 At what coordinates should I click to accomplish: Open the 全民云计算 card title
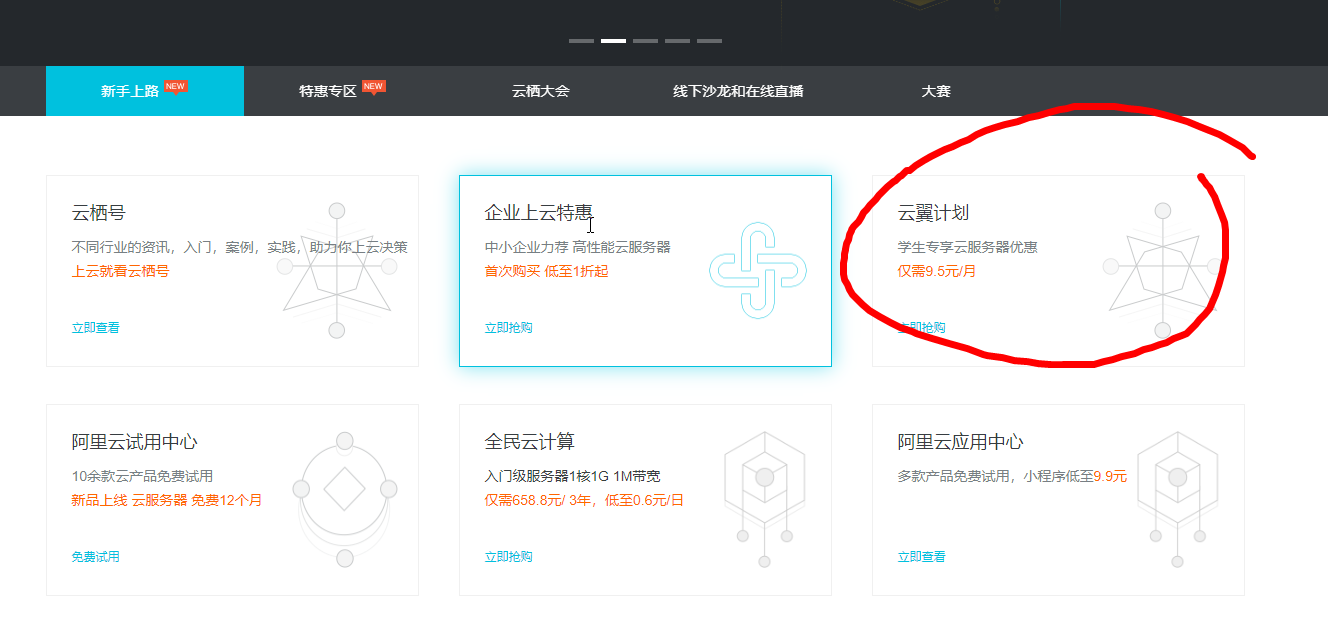coord(530,442)
